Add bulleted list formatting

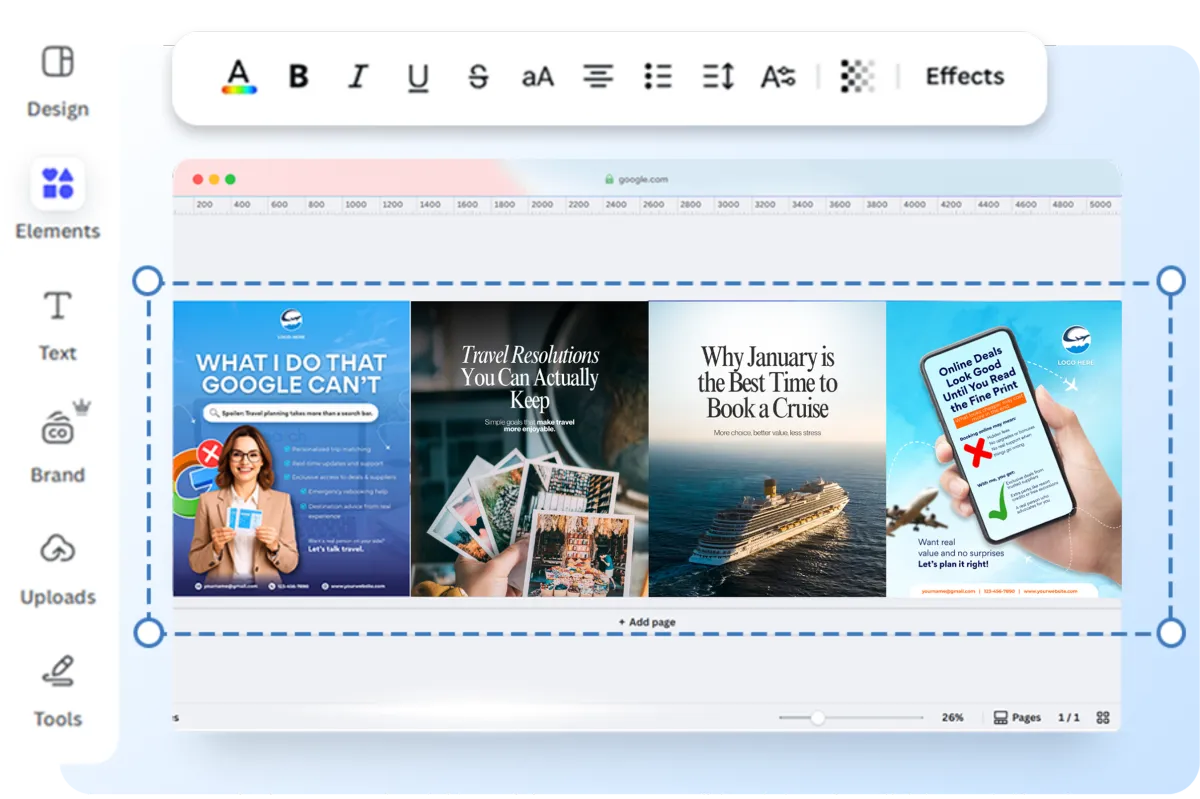658,77
